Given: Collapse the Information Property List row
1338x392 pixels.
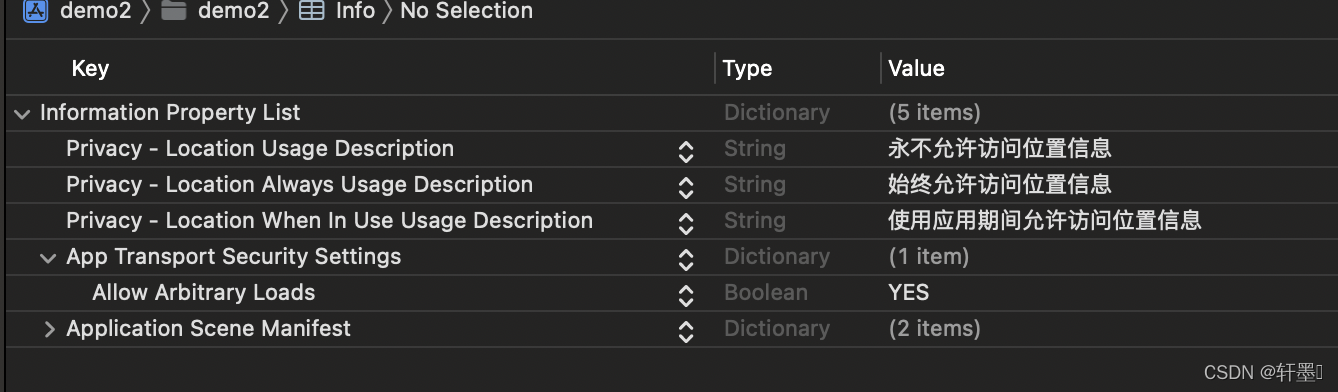Looking at the screenshot, I should tap(22, 114).
